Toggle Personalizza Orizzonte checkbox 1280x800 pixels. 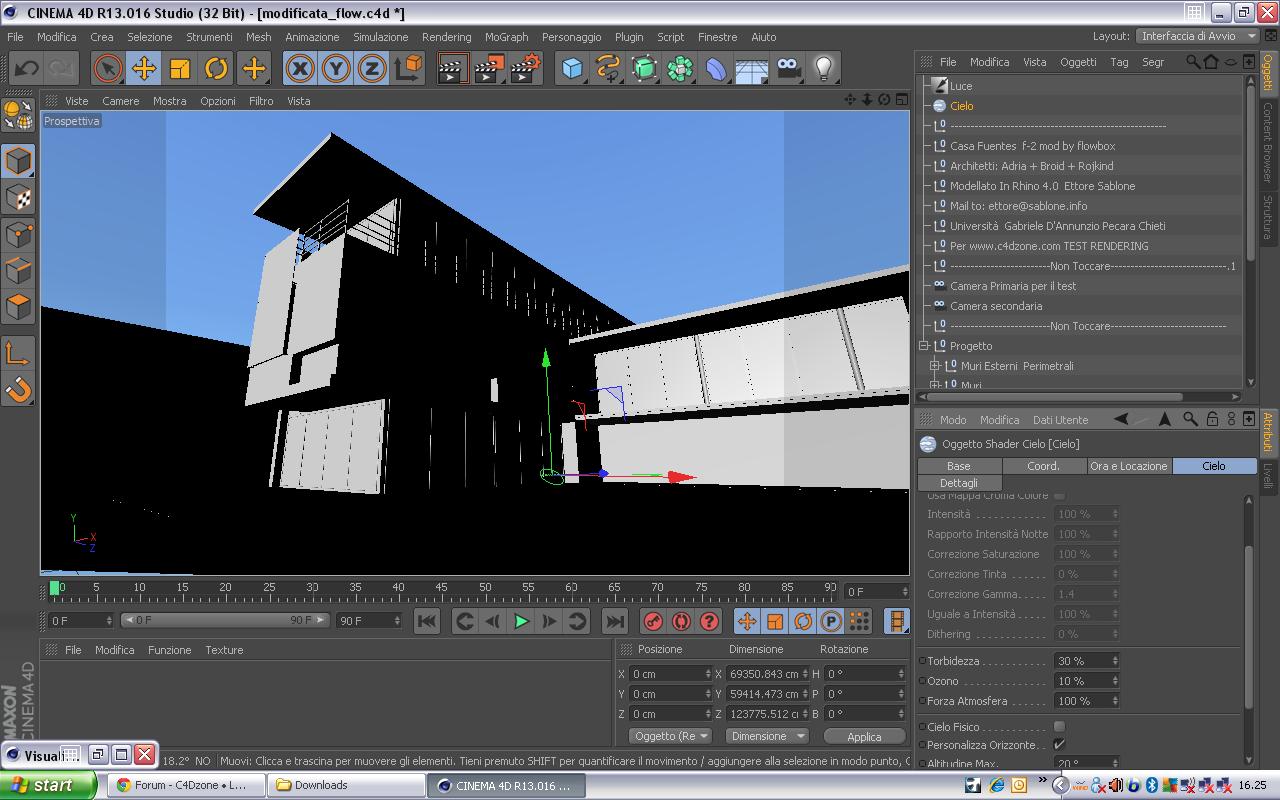pos(1059,745)
